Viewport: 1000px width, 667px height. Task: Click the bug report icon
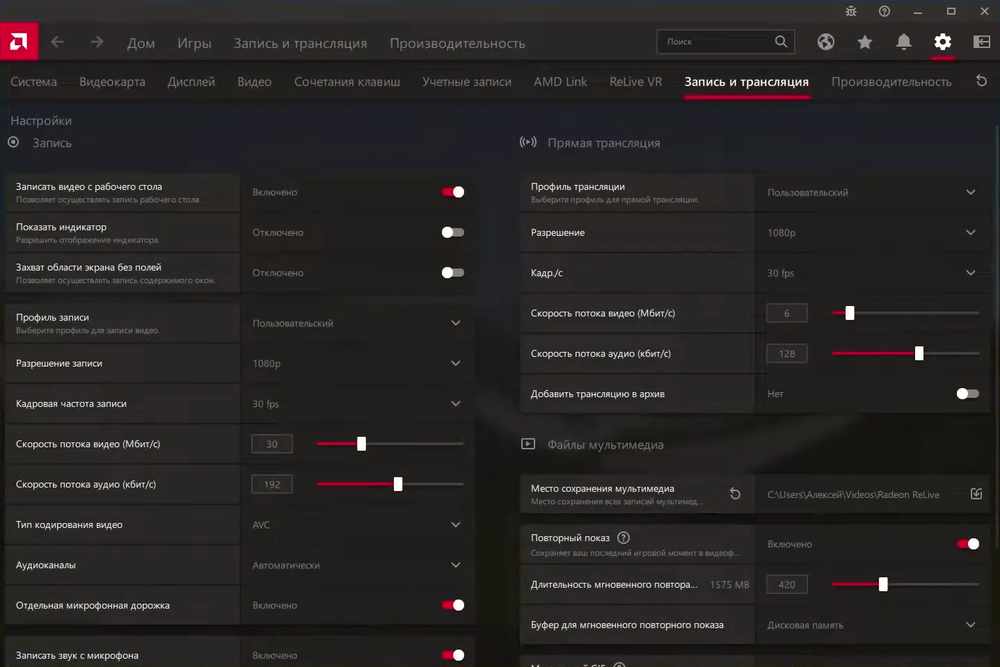(x=851, y=11)
